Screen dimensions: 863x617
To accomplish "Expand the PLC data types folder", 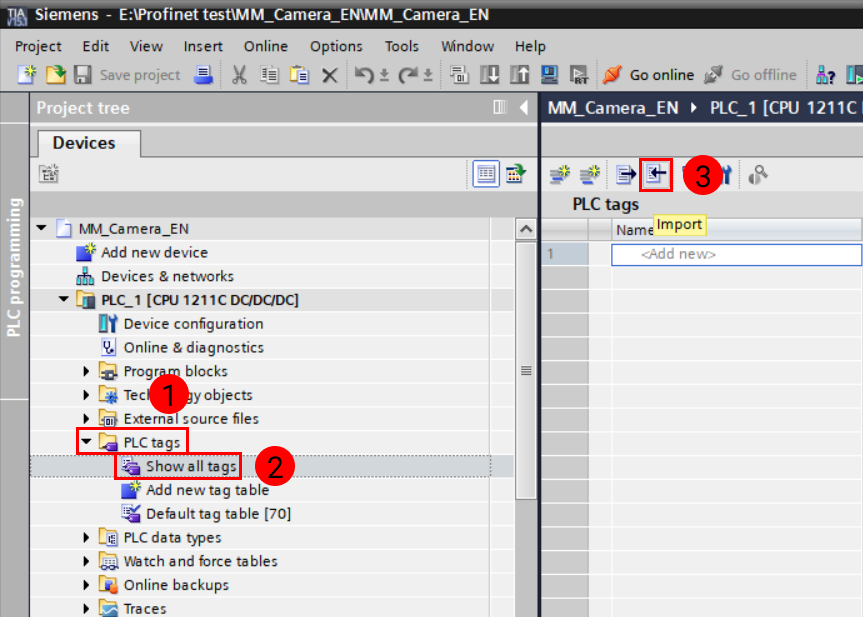I will pos(86,538).
